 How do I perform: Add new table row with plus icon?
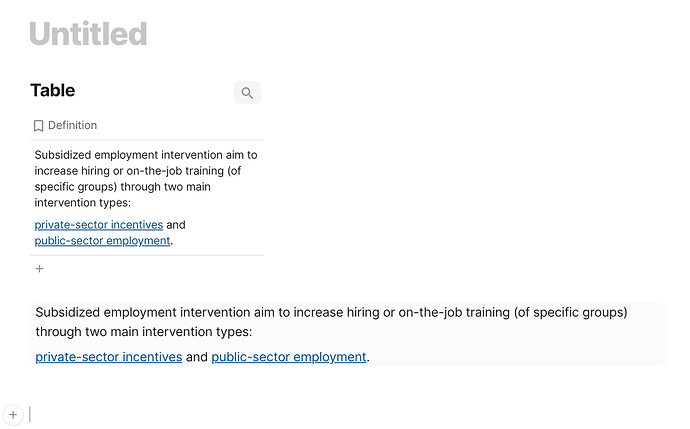40,268
